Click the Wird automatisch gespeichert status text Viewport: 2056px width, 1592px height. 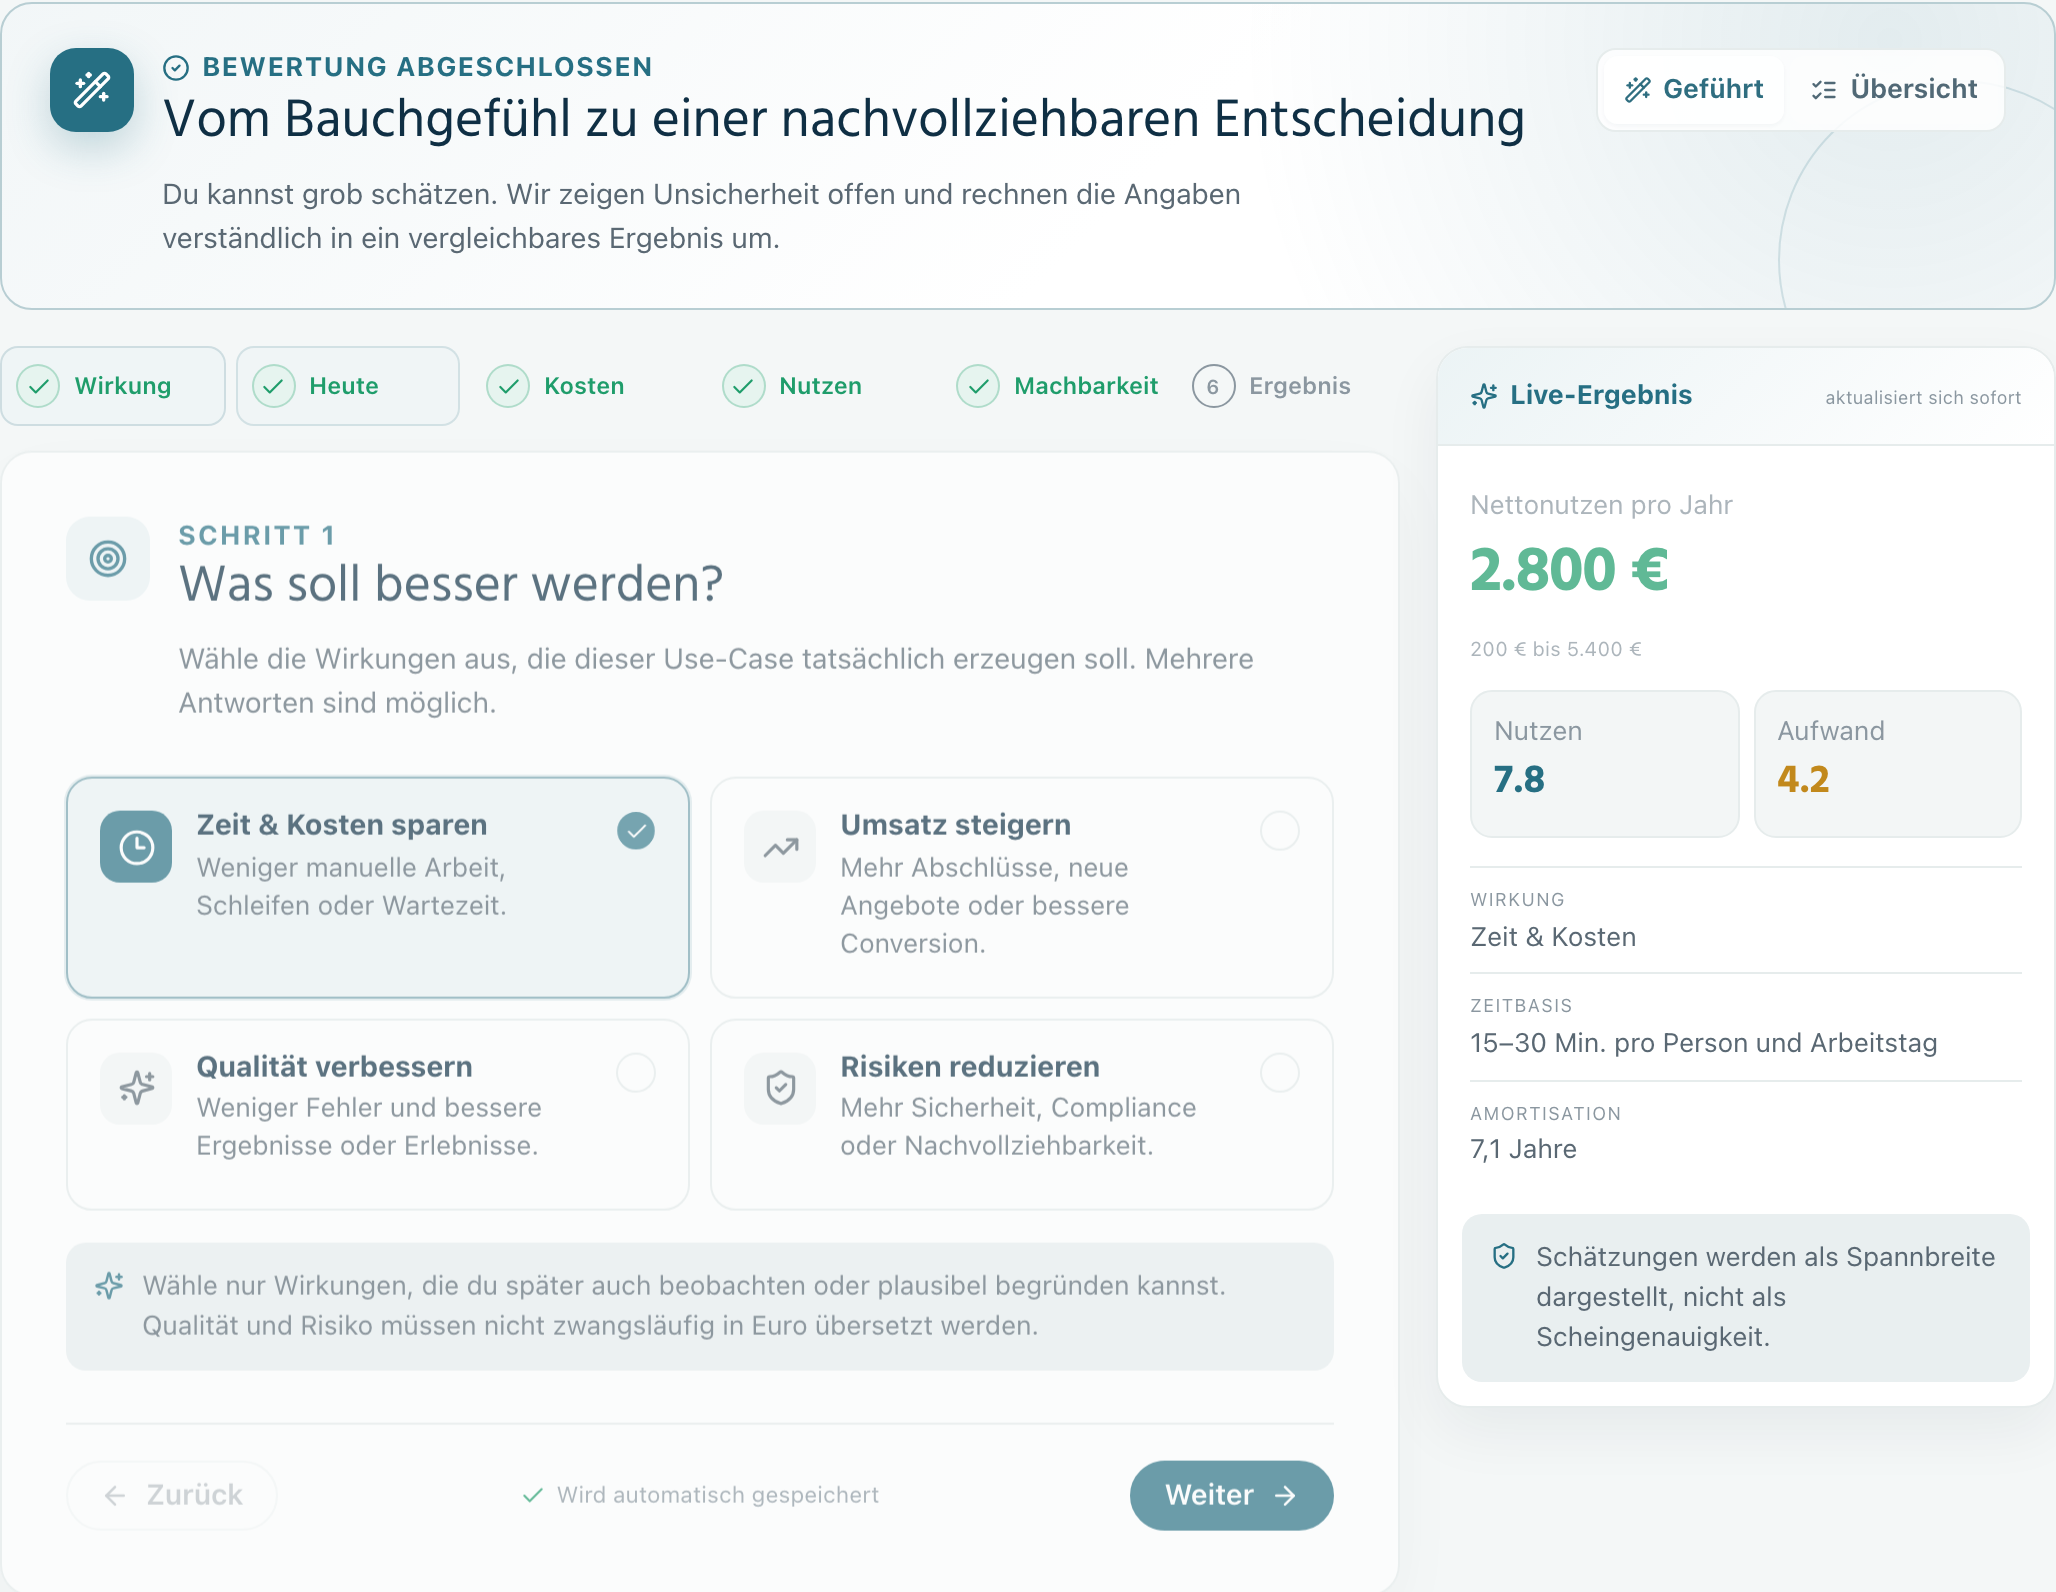pos(718,1495)
